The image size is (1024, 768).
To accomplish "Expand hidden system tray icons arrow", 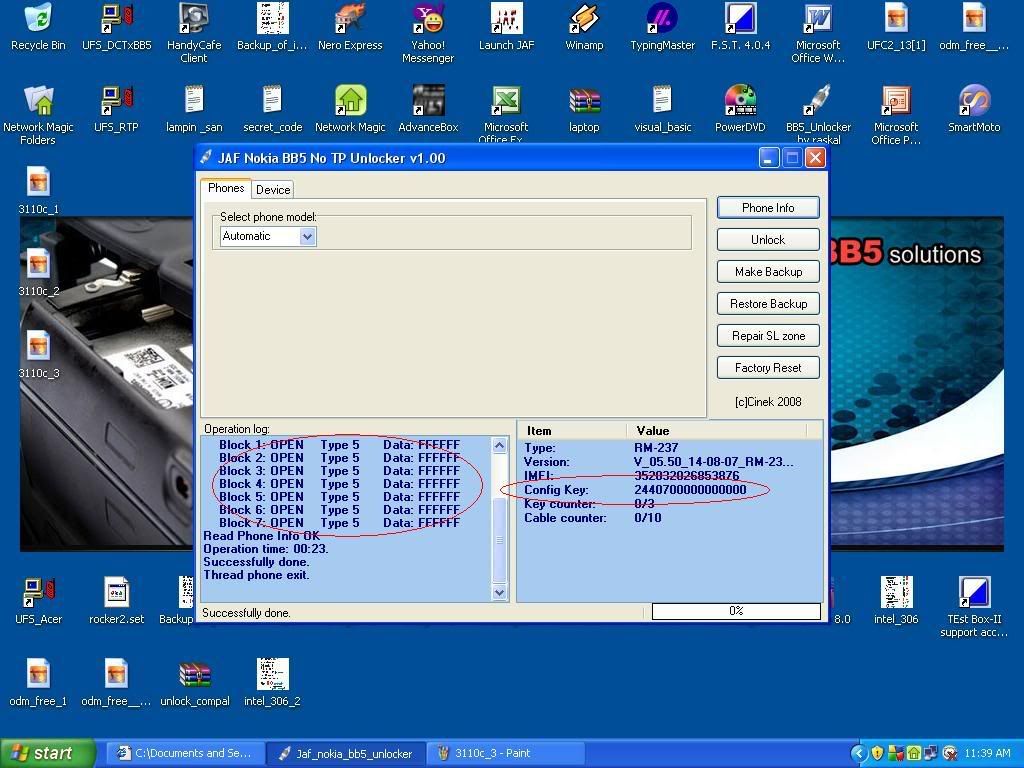I will tap(858, 754).
